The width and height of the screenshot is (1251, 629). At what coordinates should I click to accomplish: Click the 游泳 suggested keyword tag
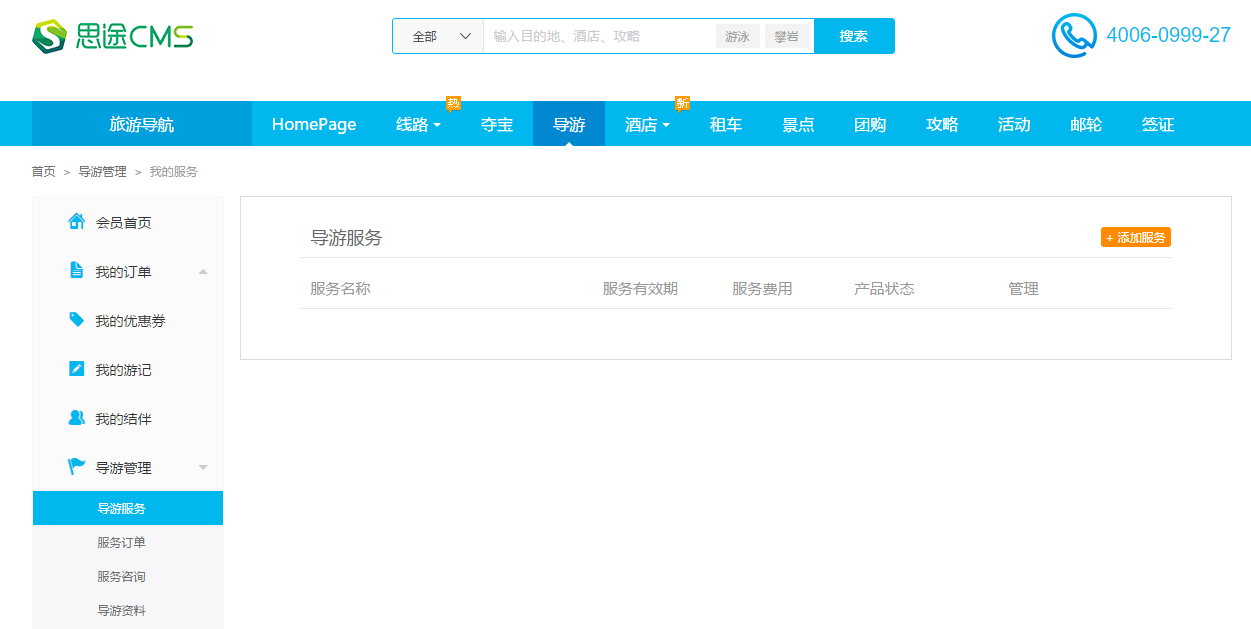737,36
